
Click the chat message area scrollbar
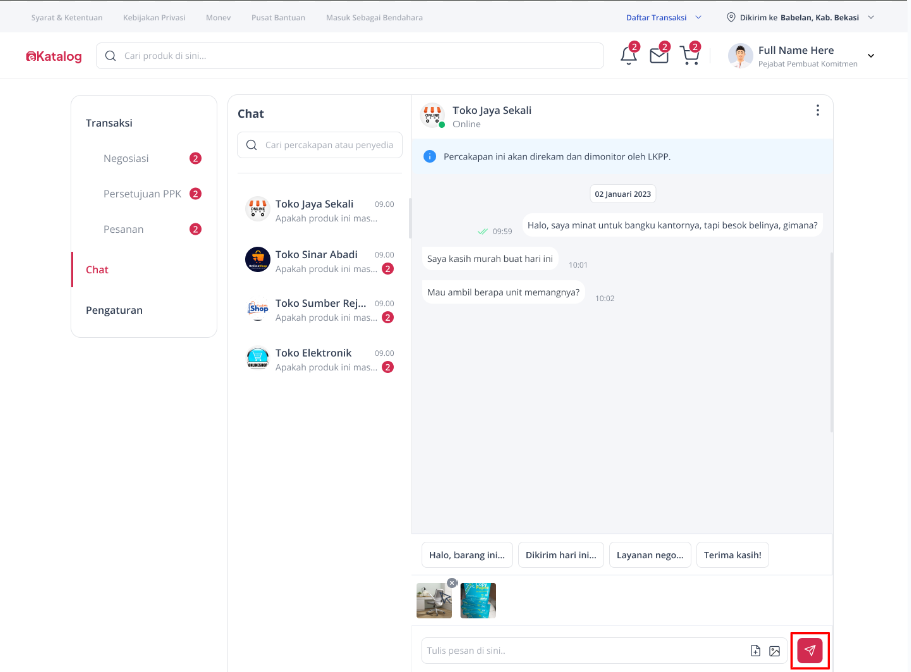[831, 342]
